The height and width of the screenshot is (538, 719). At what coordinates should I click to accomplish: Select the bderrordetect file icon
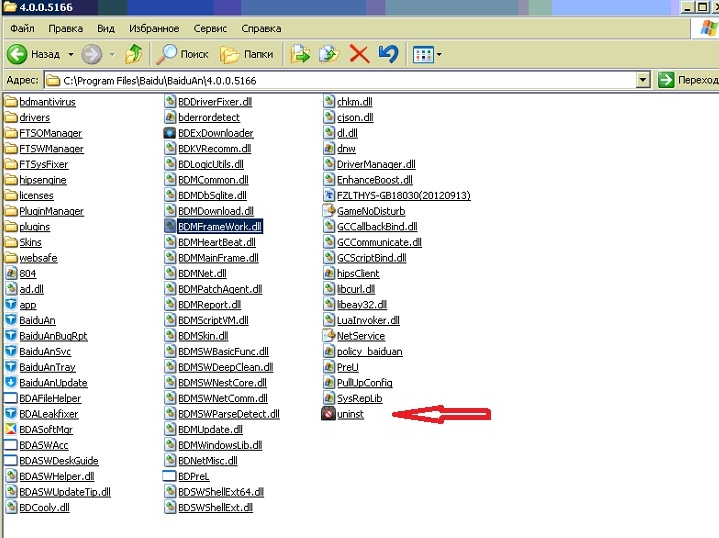pyautogui.click(x=170, y=117)
